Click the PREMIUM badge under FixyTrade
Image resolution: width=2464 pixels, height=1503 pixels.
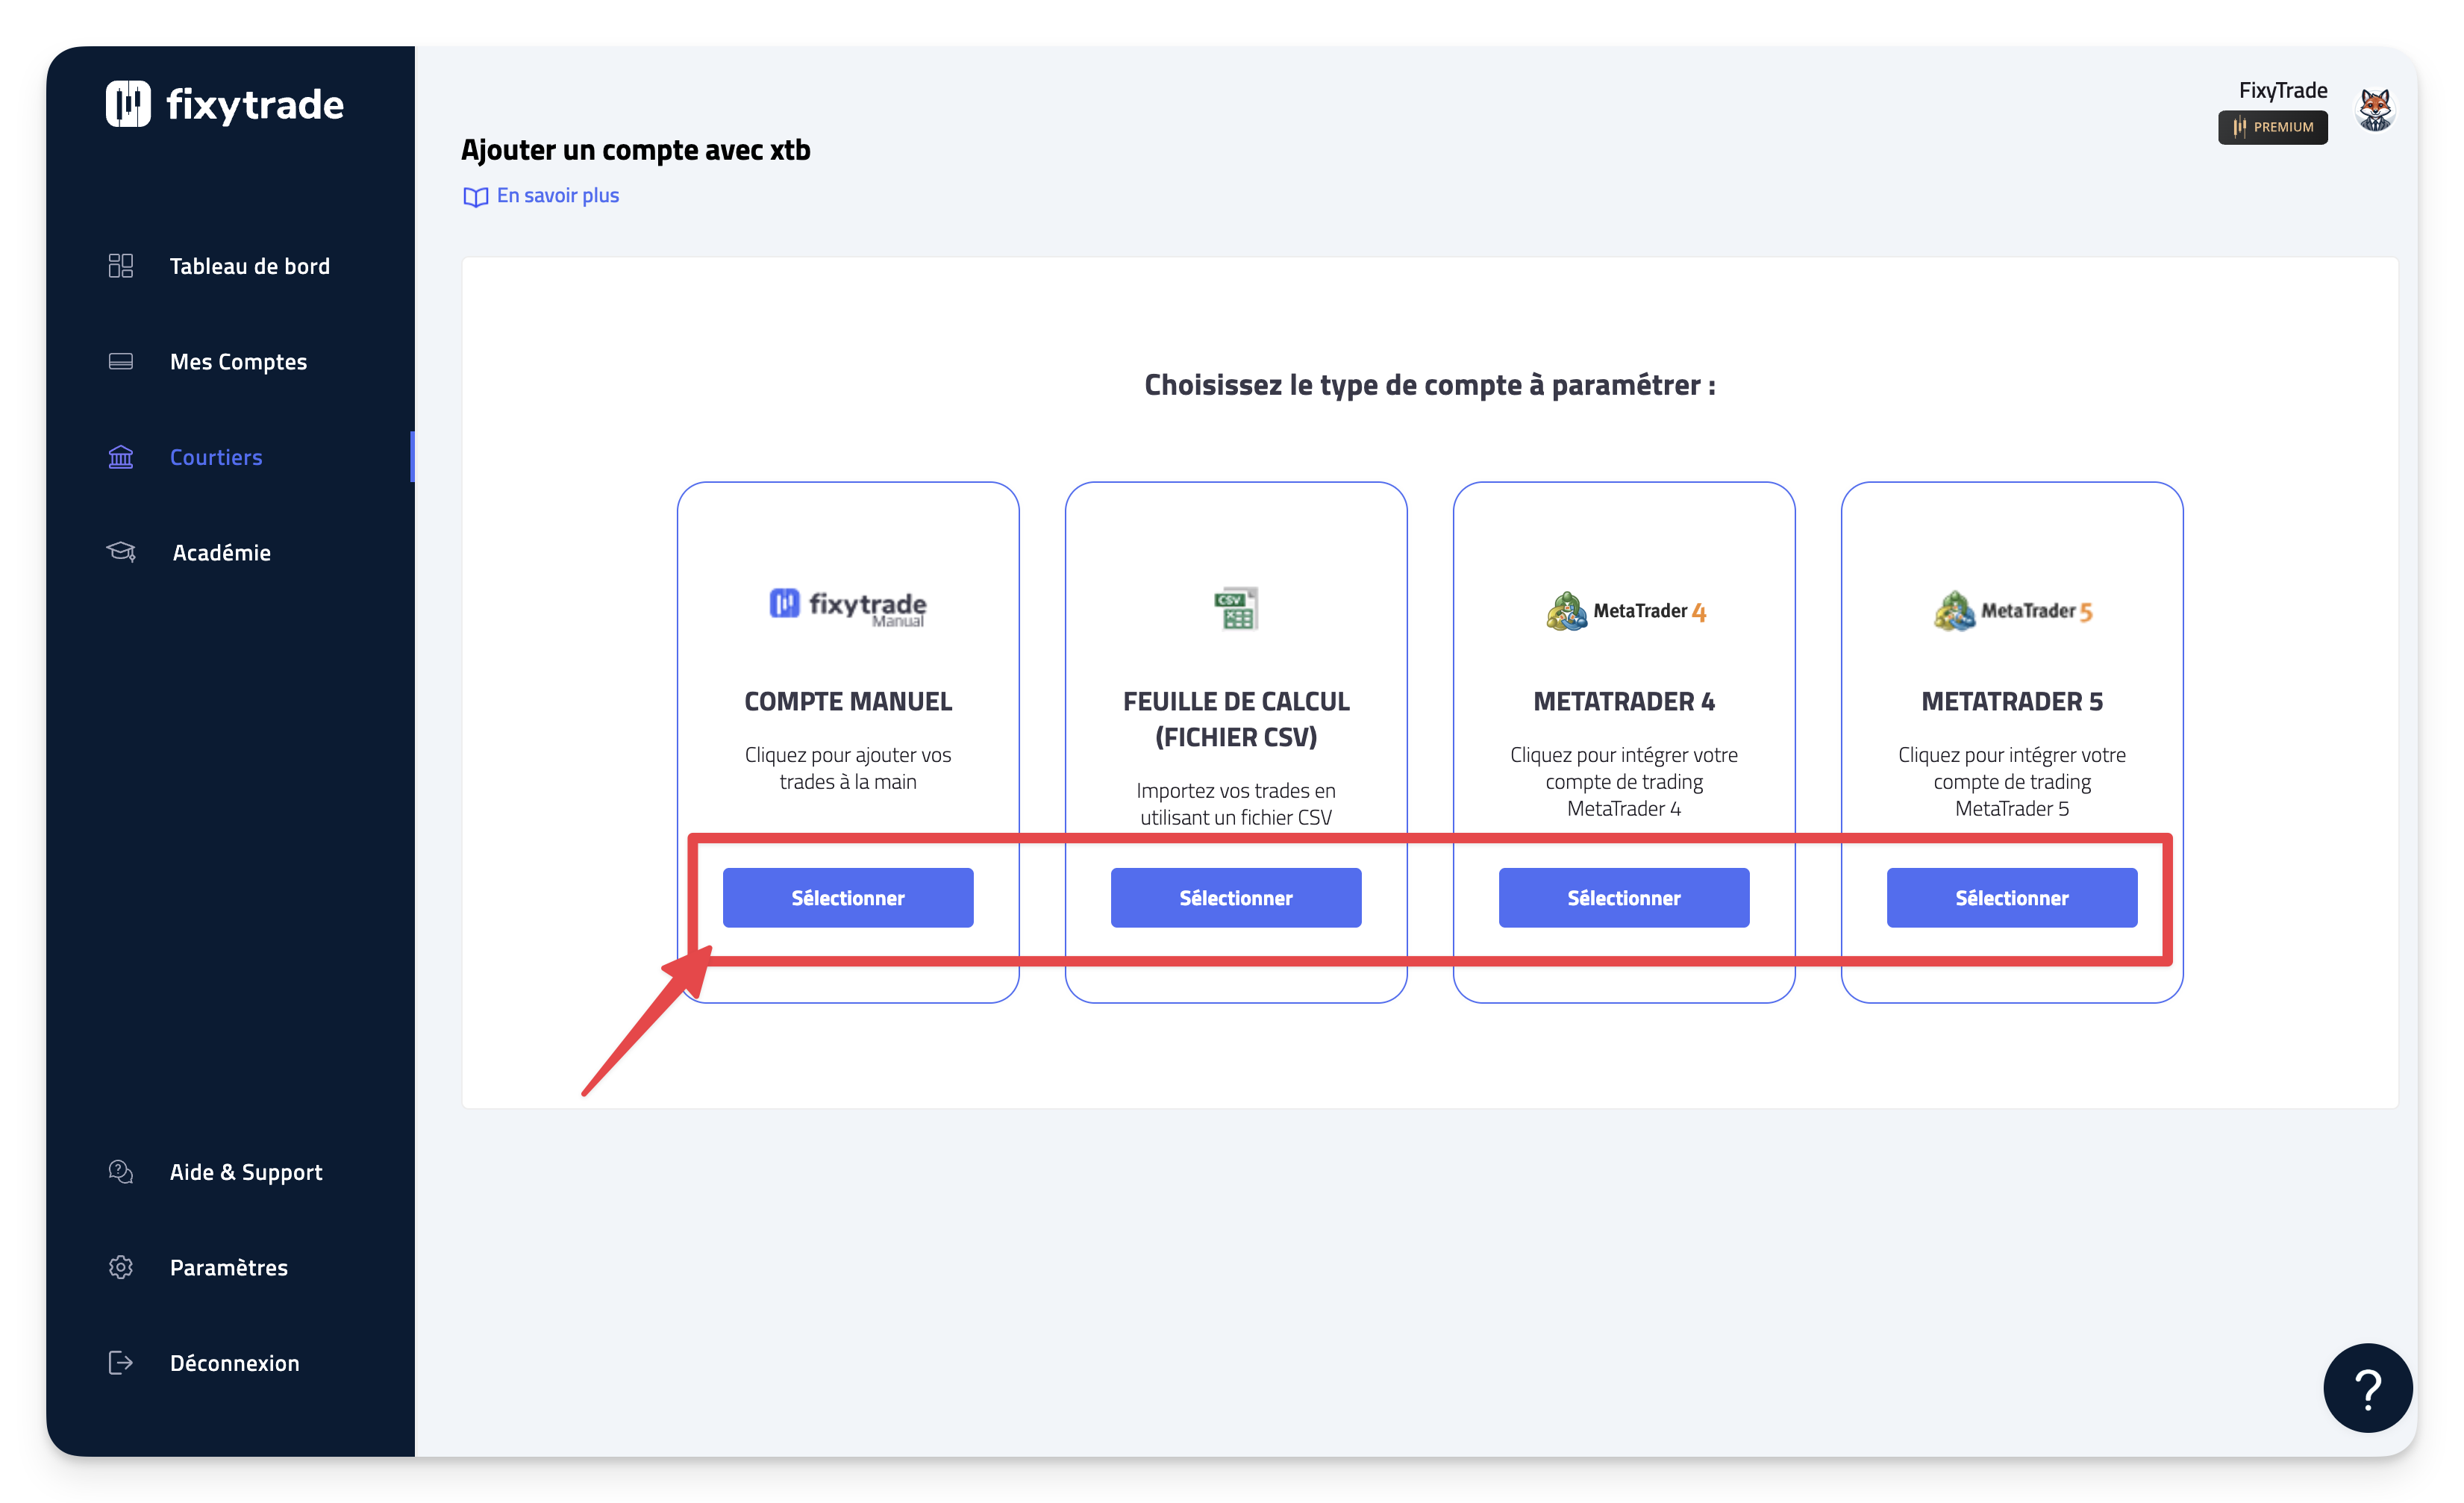click(2272, 127)
